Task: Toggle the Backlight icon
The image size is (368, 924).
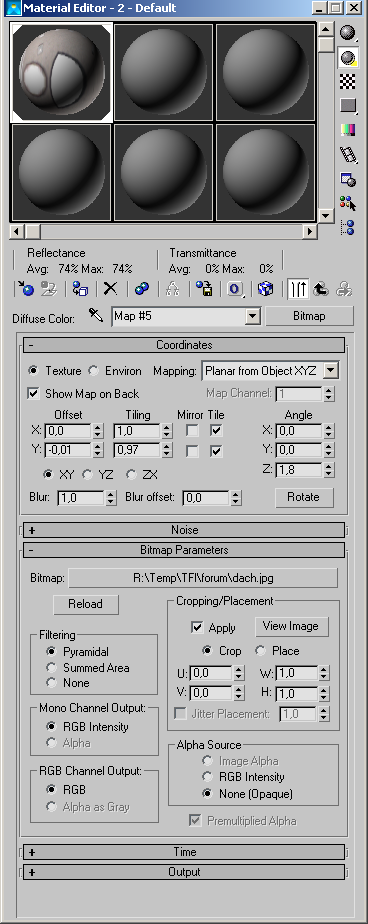Action: [x=348, y=58]
